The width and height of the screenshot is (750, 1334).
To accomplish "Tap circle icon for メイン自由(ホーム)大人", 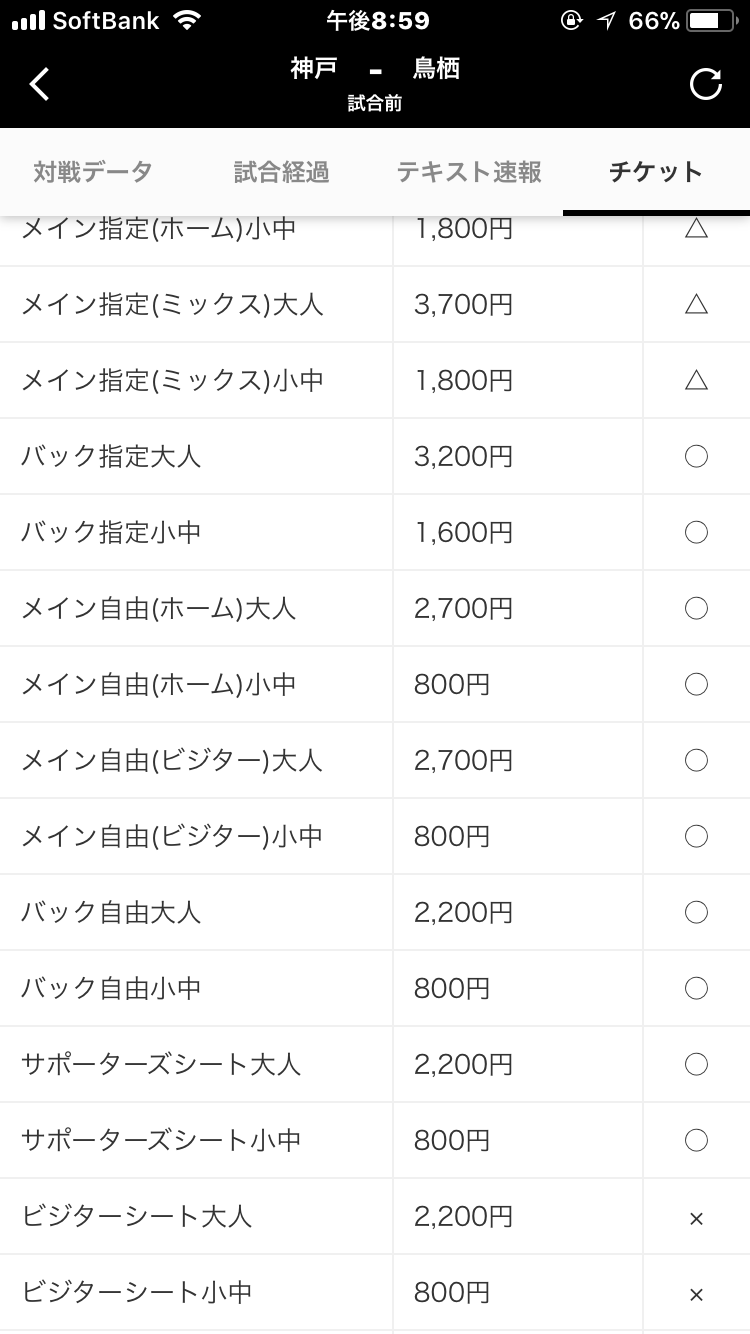I will (696, 608).
